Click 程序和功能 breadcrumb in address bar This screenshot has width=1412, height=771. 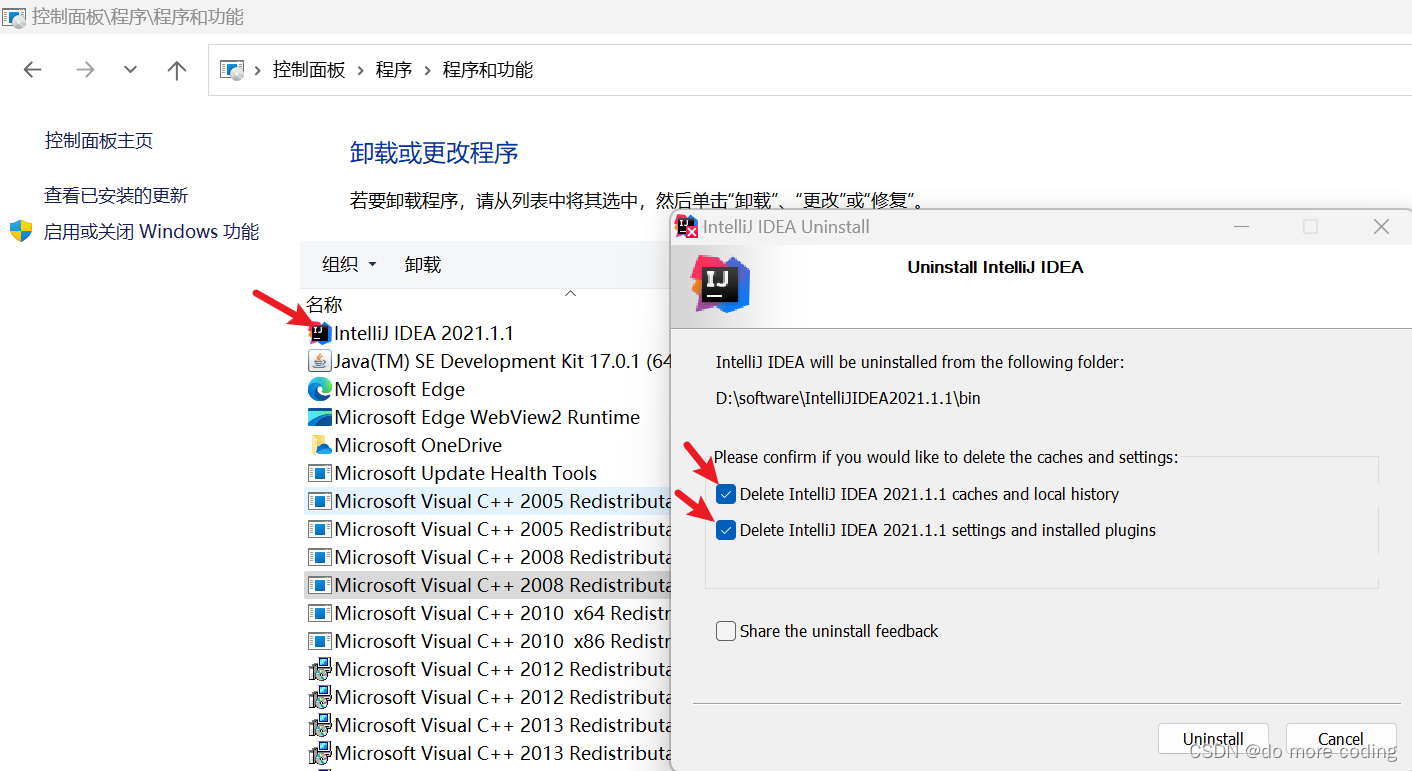(488, 70)
